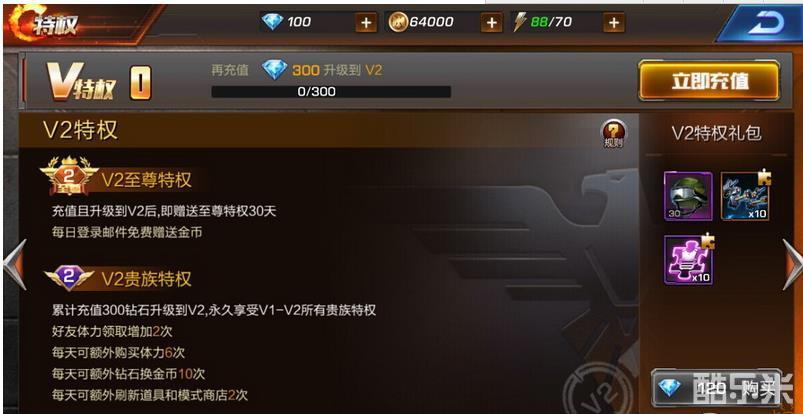Screen dimensions: 803x414
Task: Click the diamond balance icon
Action: (272, 22)
